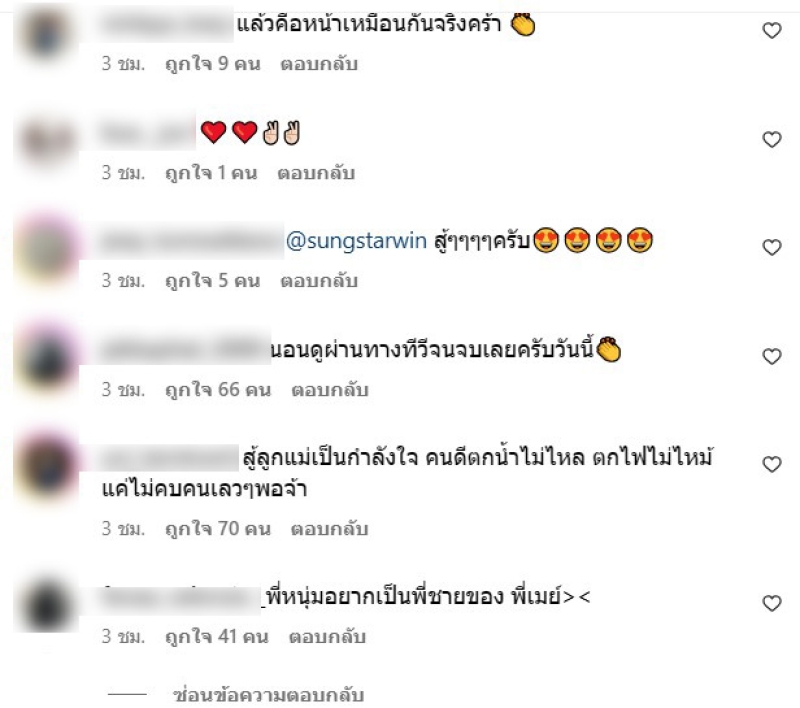
Task: Collapse replies via ซ่อนข้อความตอบกลับ
Action: (268, 695)
